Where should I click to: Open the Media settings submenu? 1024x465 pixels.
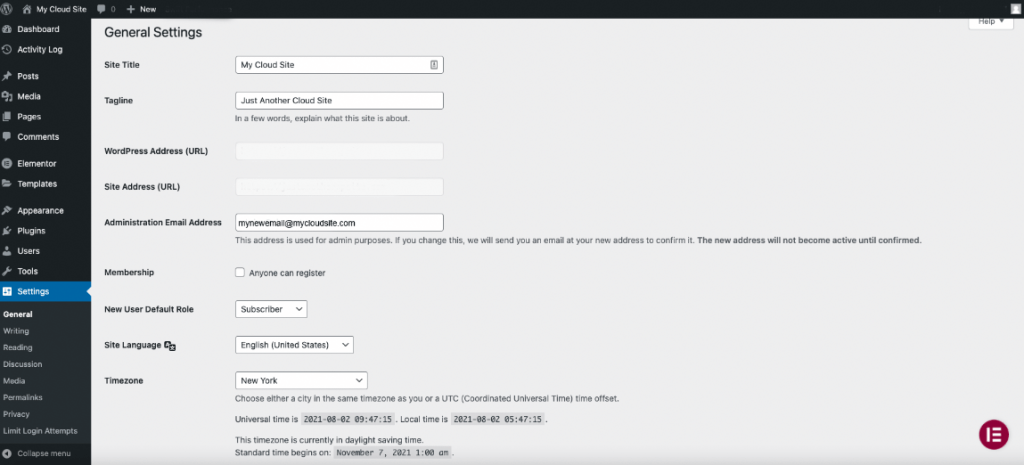tap(14, 381)
